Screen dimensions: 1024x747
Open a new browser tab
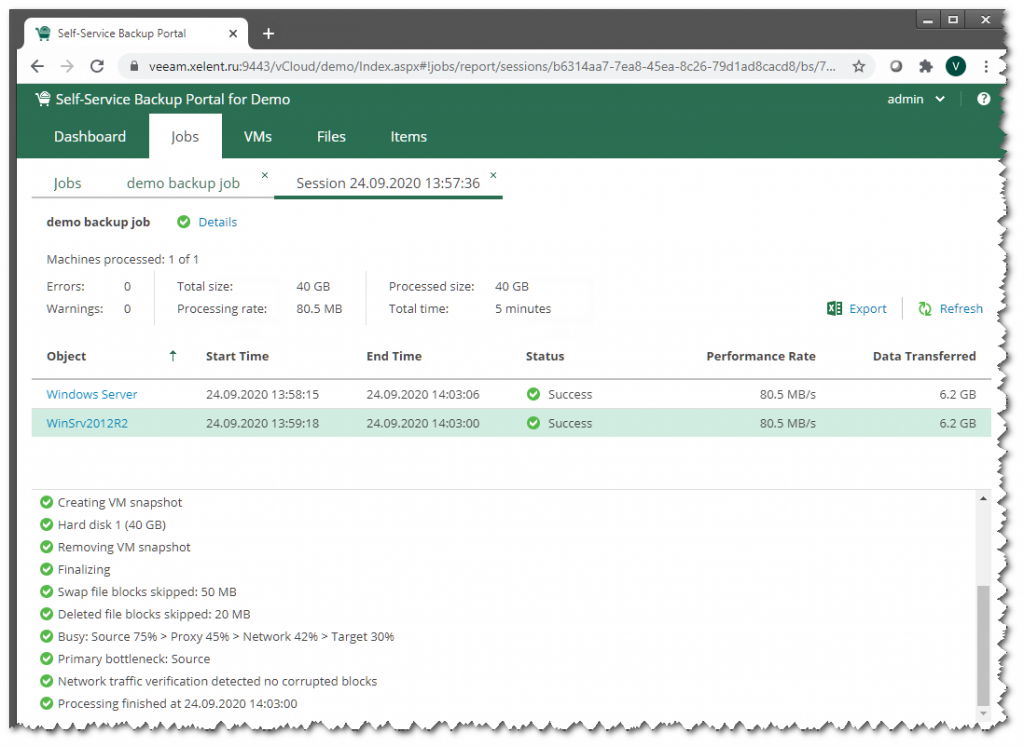click(268, 33)
